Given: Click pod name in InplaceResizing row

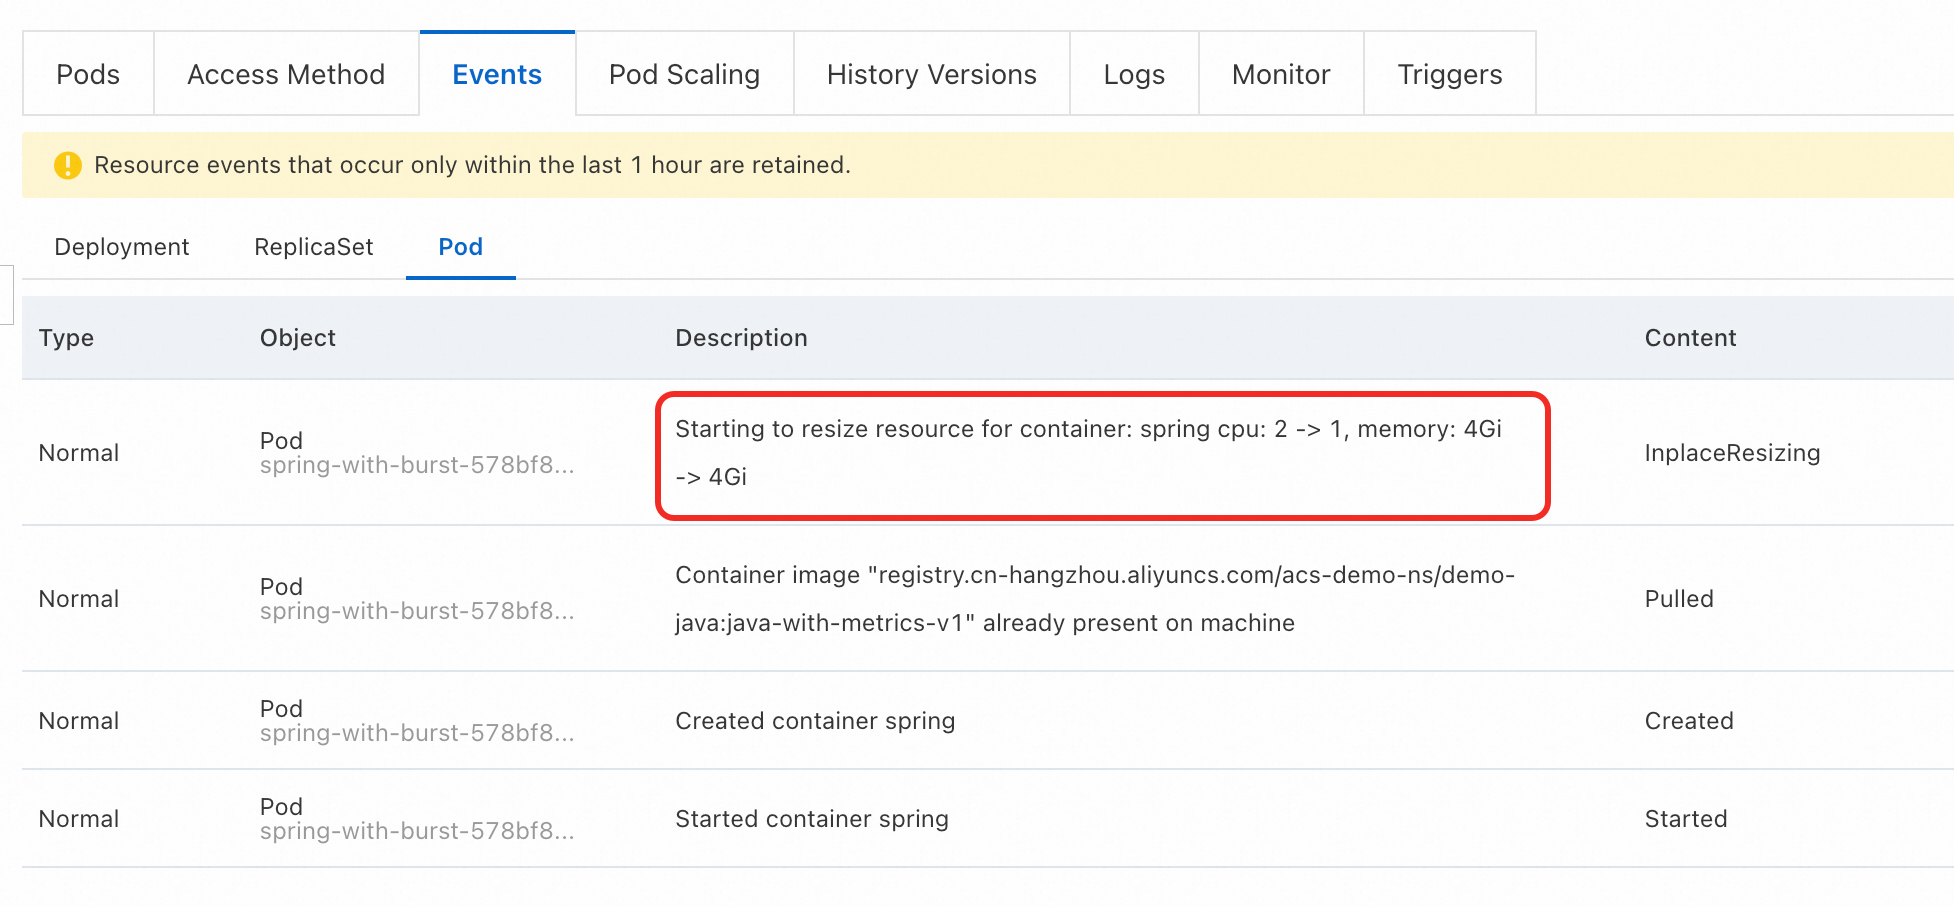Looking at the screenshot, I should pyautogui.click(x=417, y=465).
